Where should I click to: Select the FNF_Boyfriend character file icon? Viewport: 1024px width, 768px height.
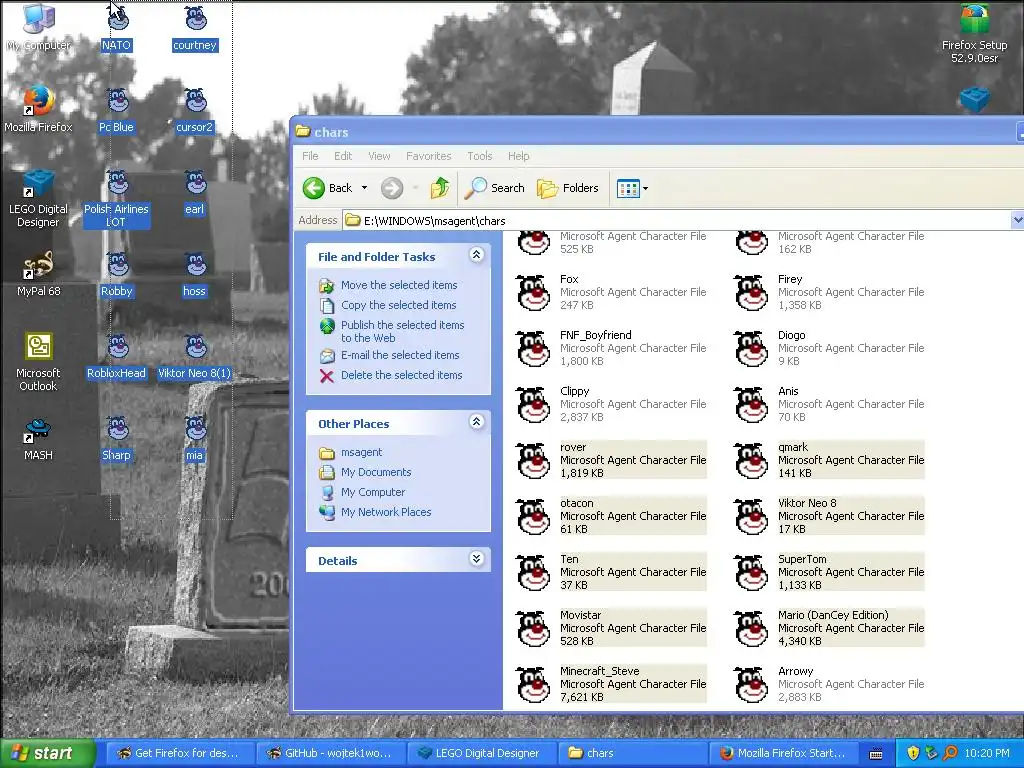click(534, 348)
